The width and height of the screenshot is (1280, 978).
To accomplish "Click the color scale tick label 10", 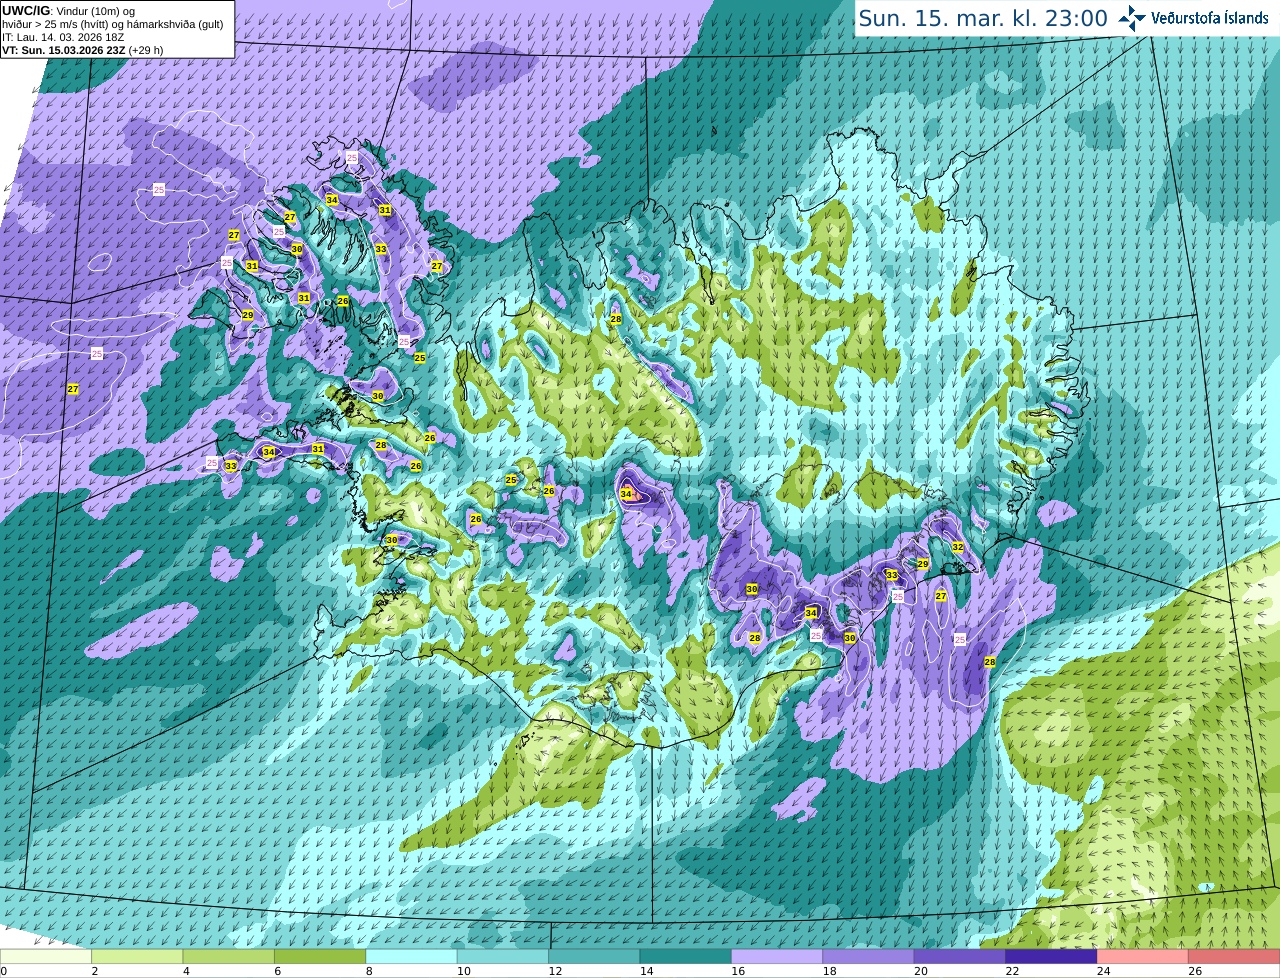I will coord(463,971).
